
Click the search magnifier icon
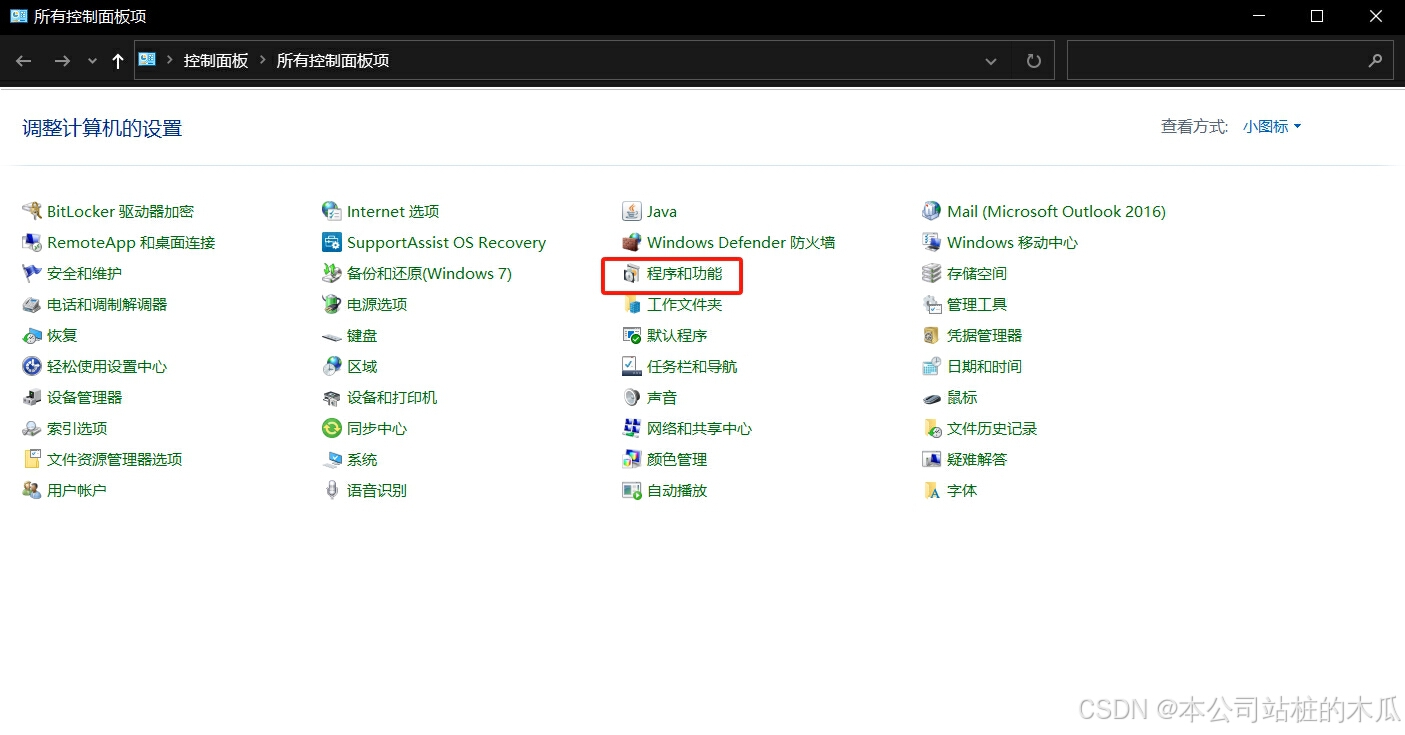pos(1375,61)
